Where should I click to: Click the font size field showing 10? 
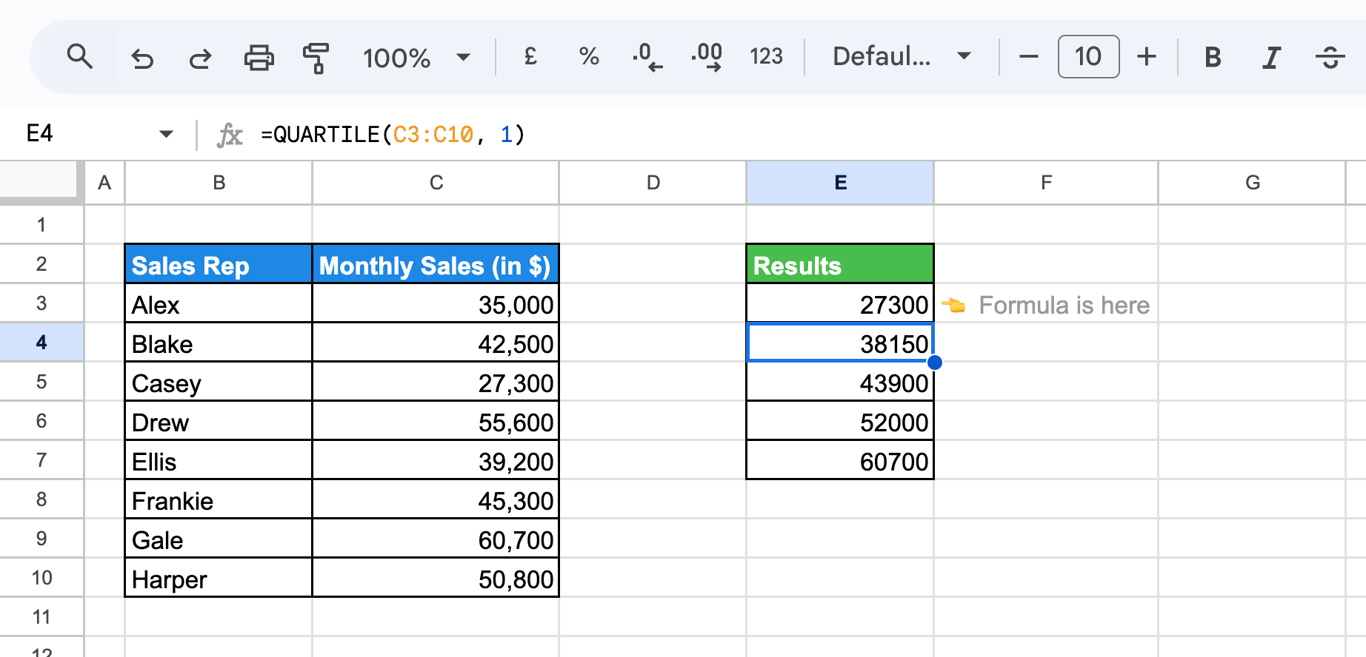tap(1088, 57)
